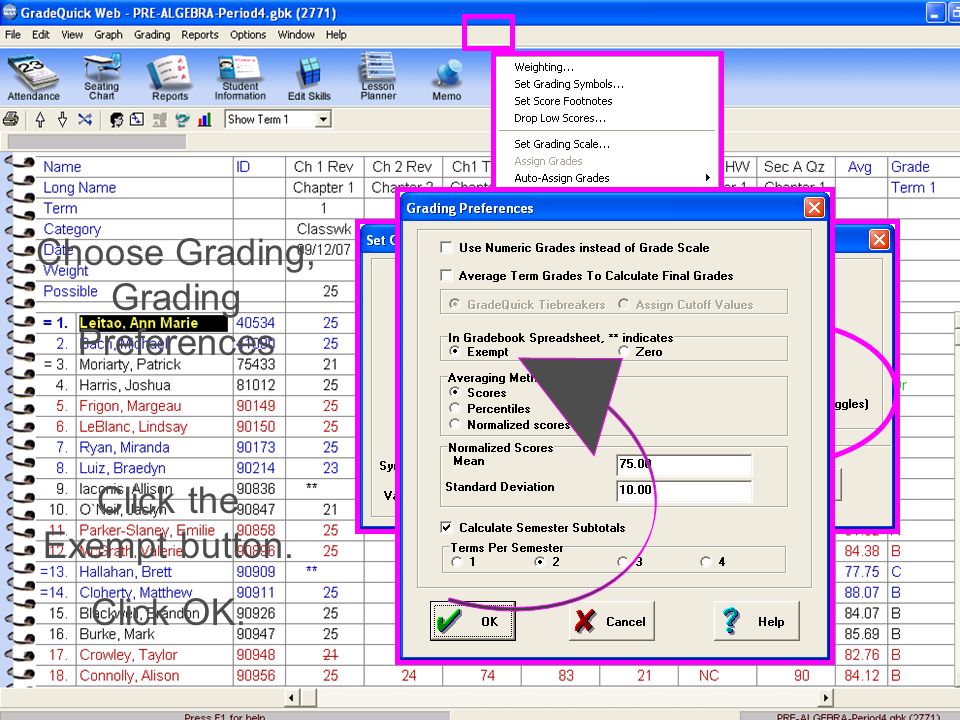Click the printer icon in toolbar
Screen dimensions: 960x720
(11, 119)
